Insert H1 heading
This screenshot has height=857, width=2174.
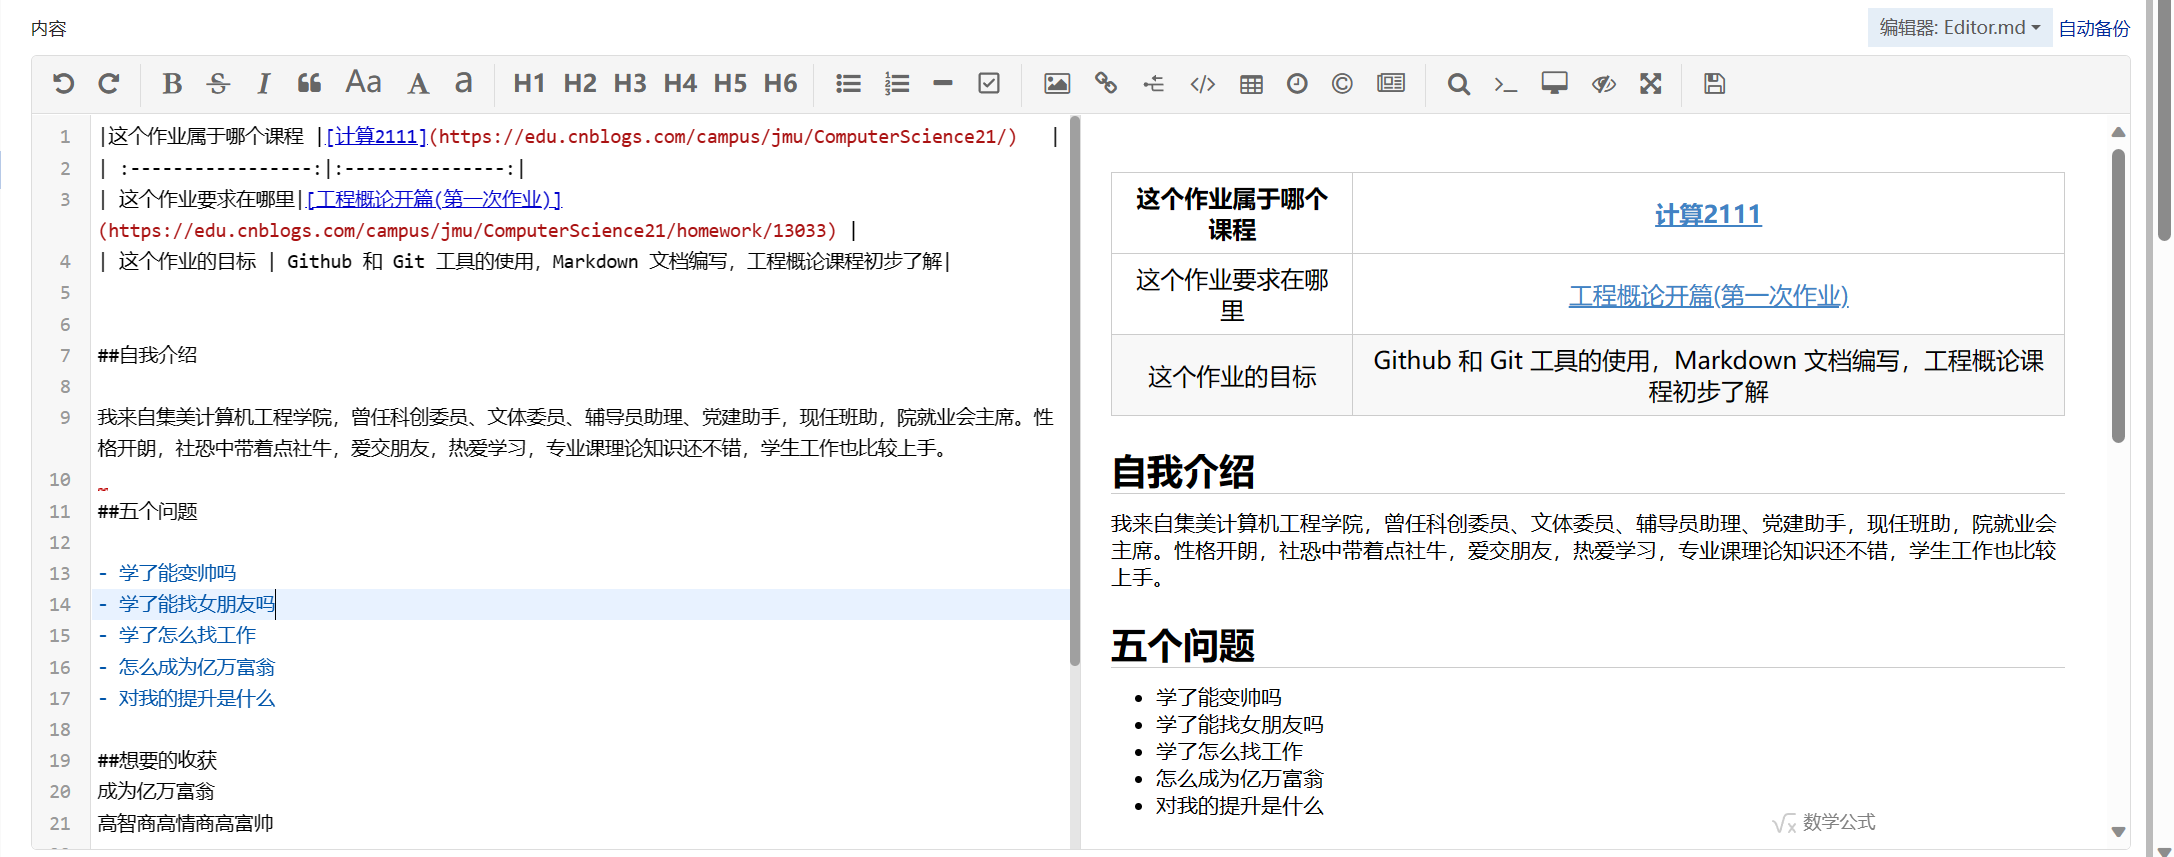529,84
